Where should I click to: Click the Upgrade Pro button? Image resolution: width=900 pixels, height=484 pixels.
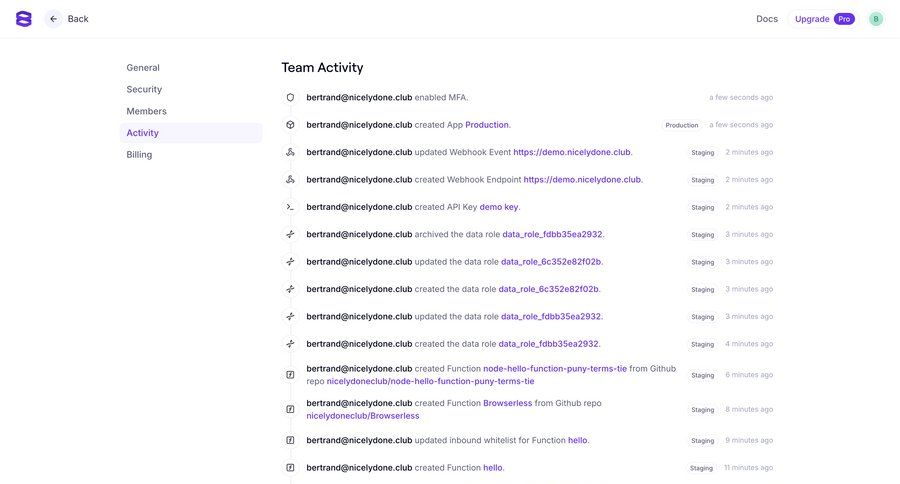[x=824, y=19]
